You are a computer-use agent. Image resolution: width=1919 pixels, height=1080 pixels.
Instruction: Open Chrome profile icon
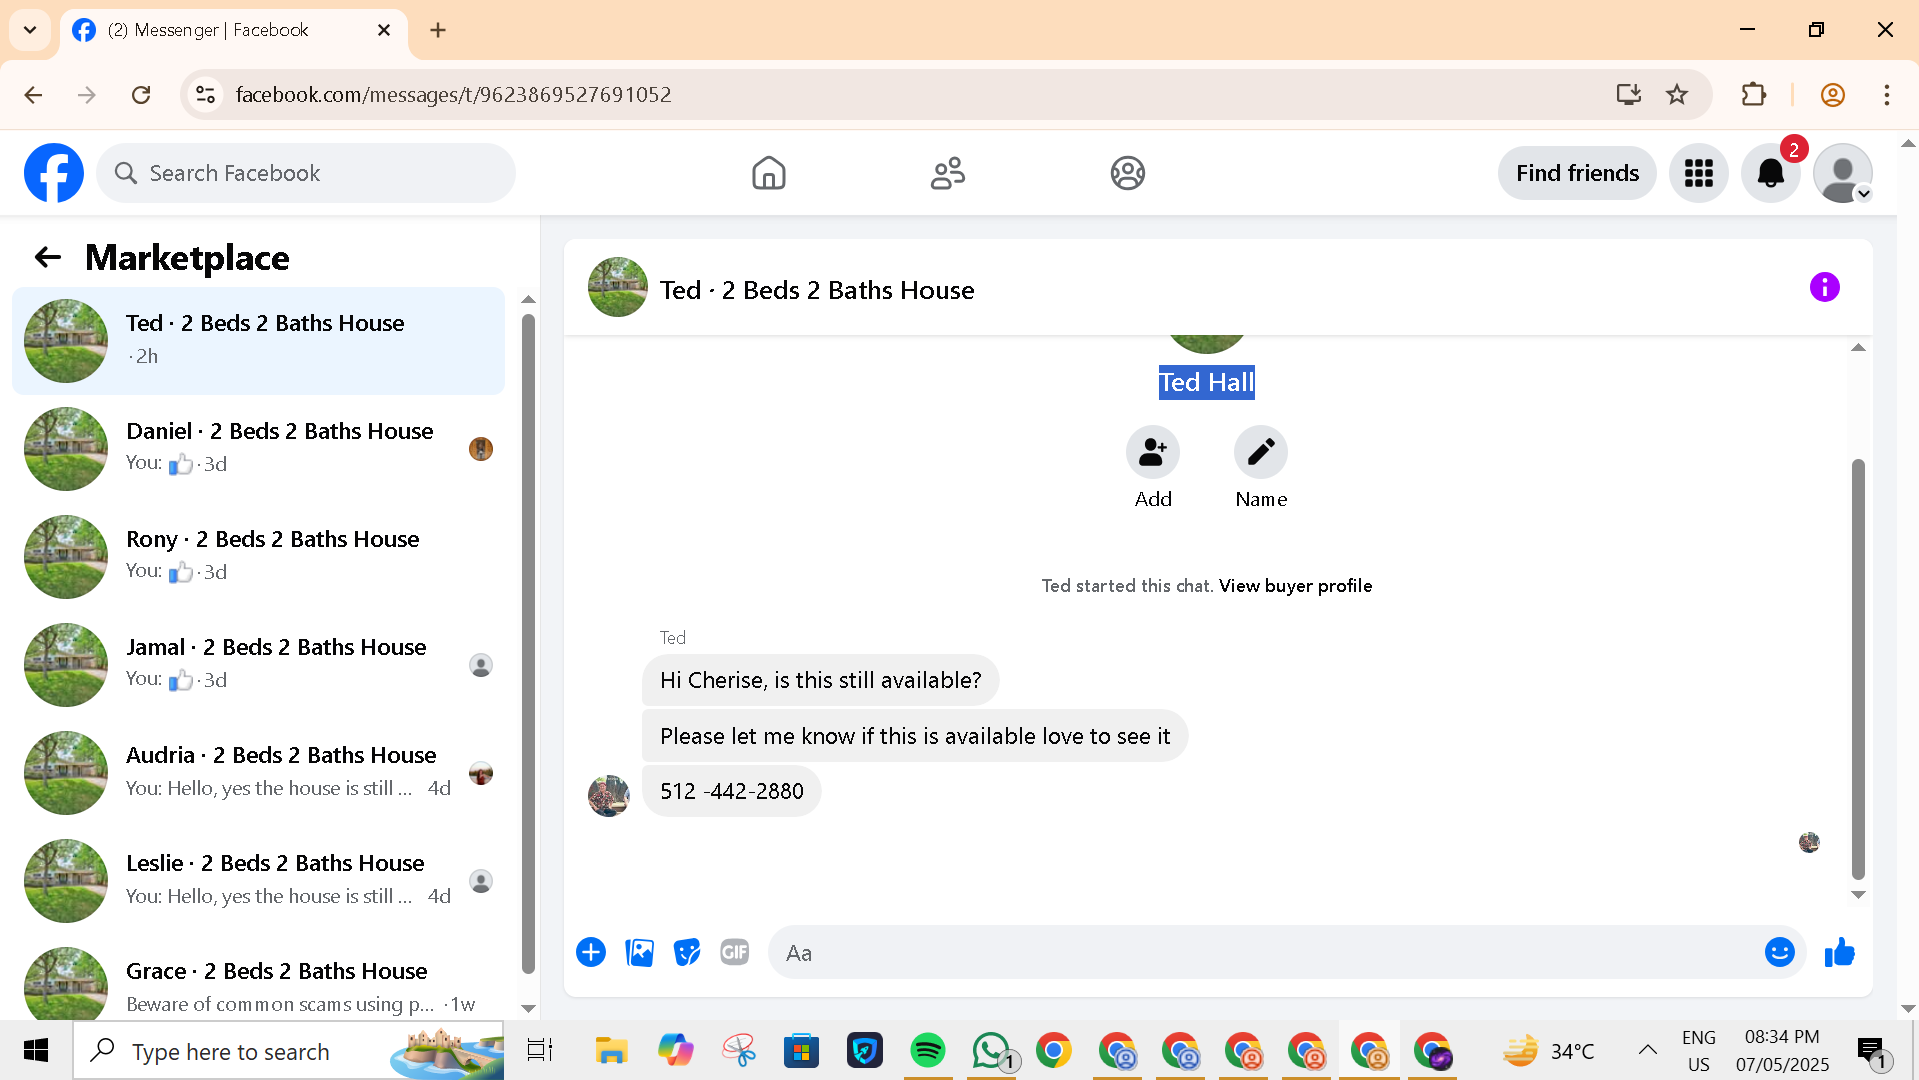coord(1832,95)
